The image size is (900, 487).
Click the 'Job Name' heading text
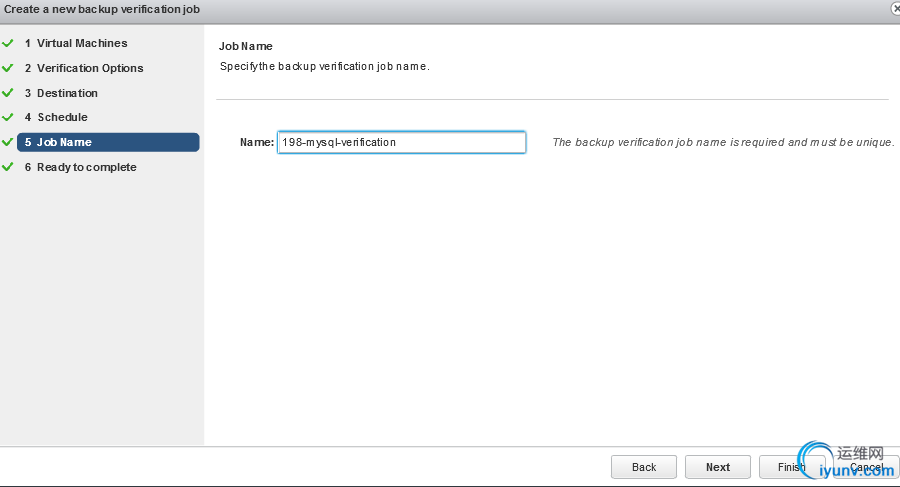coord(246,46)
